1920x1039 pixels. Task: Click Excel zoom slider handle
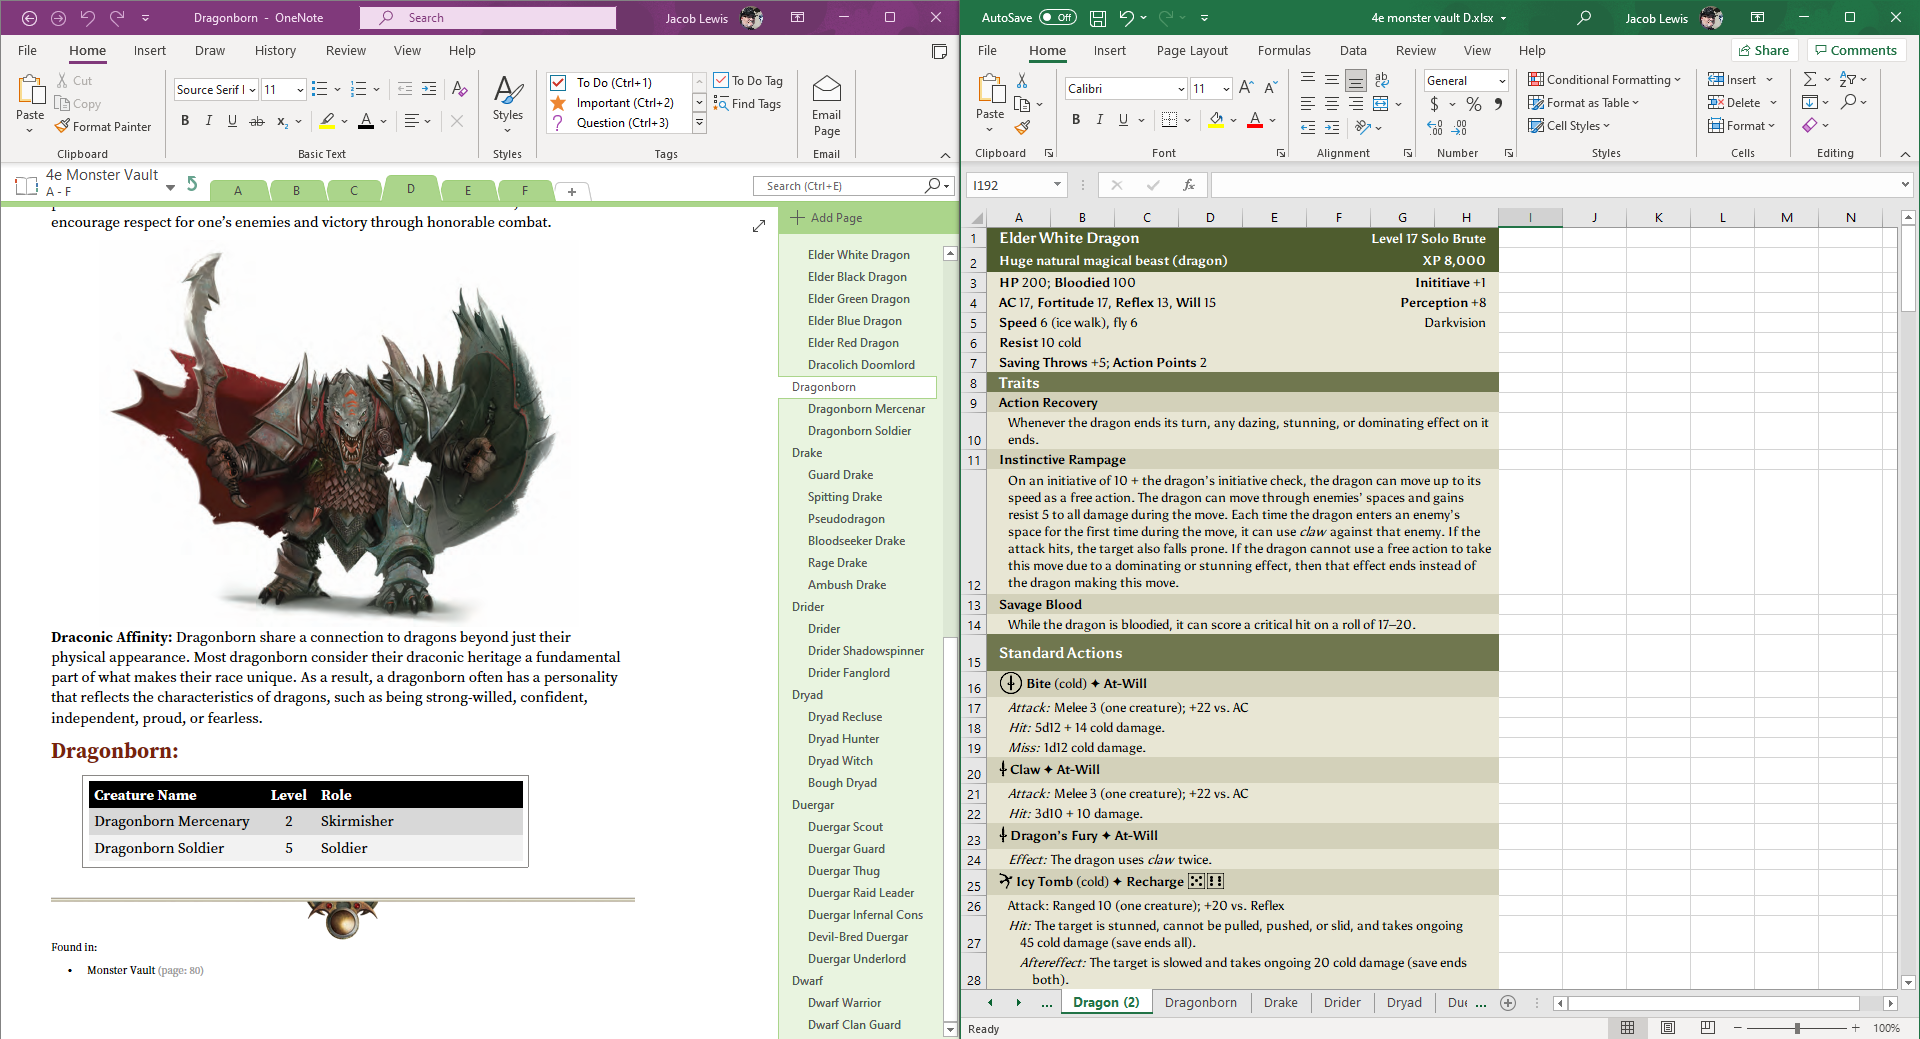(1797, 1028)
